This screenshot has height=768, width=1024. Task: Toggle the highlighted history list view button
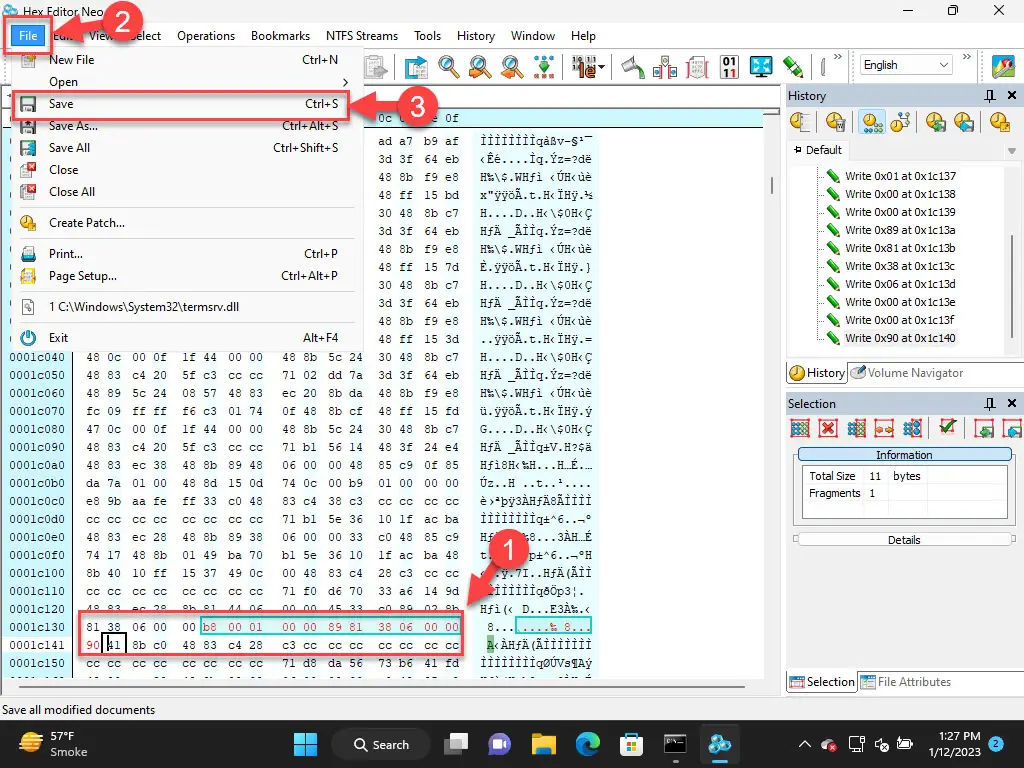pyautogui.click(x=871, y=122)
